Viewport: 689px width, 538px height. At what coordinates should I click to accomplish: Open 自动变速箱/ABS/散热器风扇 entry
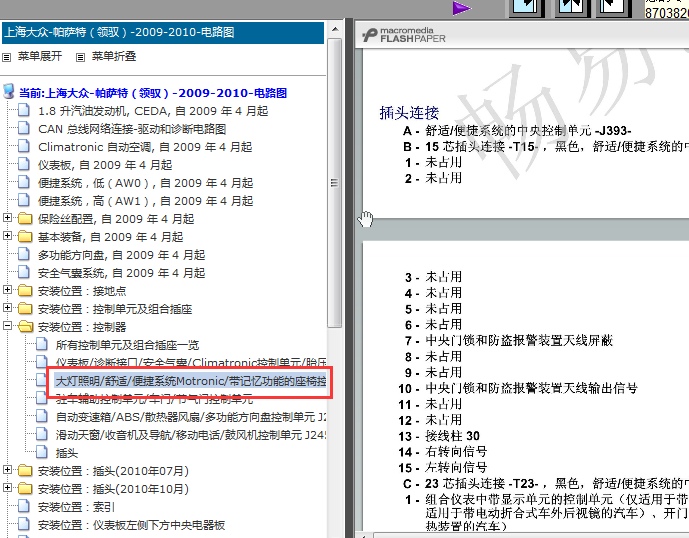tap(191, 417)
